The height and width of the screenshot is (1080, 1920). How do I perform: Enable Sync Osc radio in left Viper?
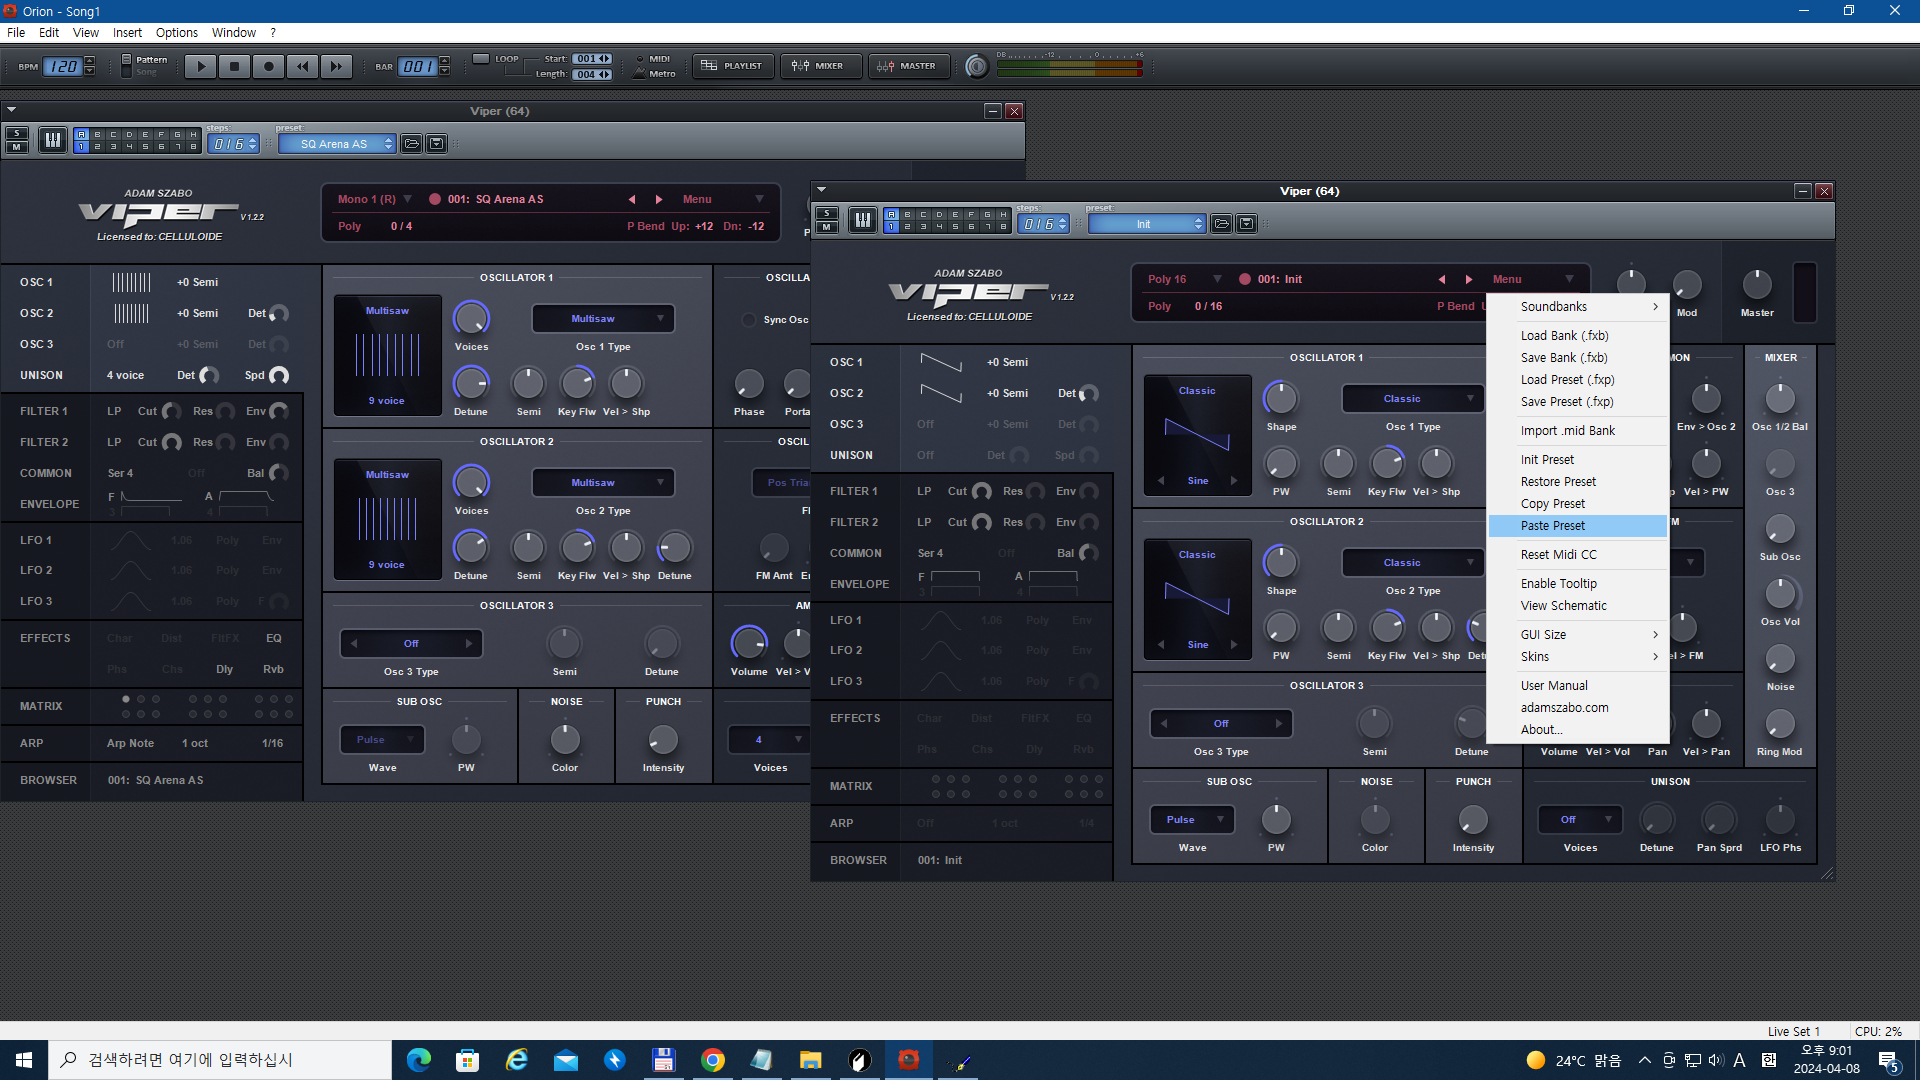click(x=749, y=320)
